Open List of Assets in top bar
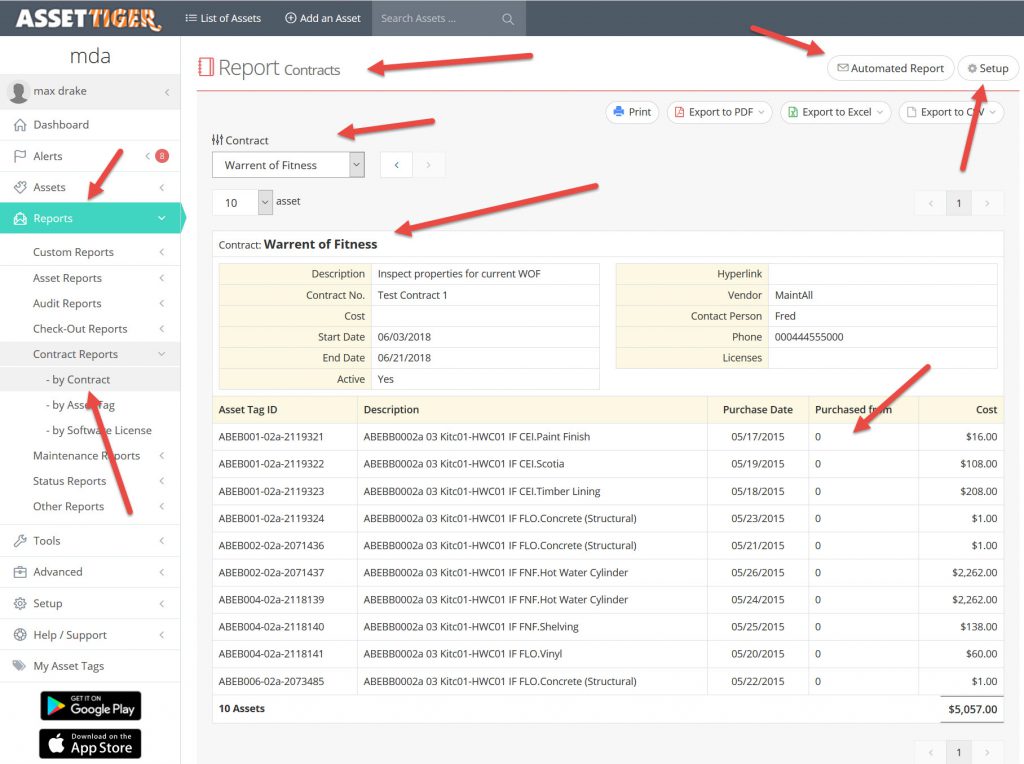The height and width of the screenshot is (764, 1024). click(223, 18)
